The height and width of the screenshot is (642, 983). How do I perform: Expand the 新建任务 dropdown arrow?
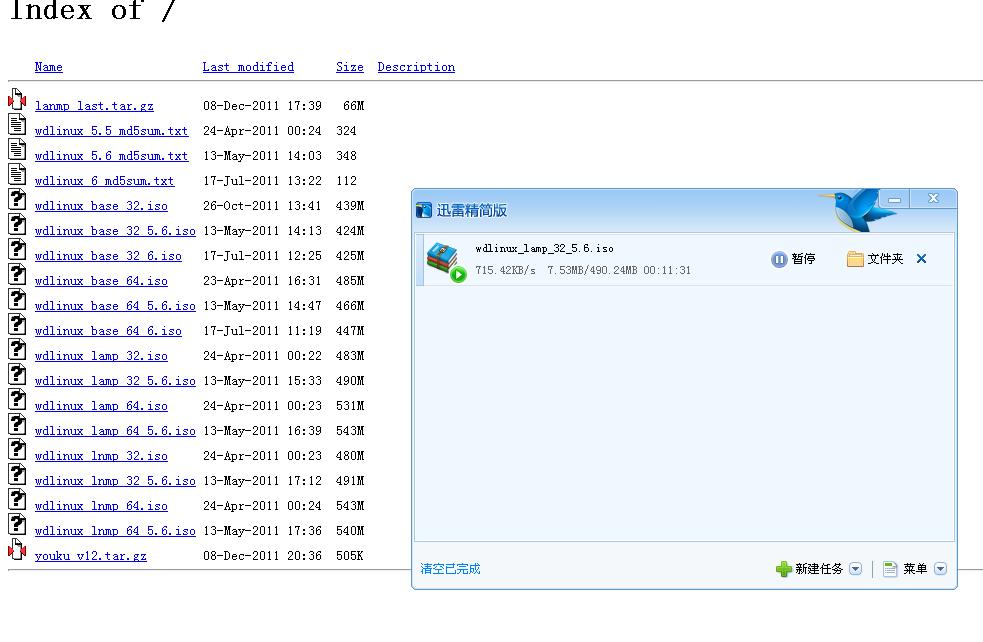pyautogui.click(x=855, y=569)
